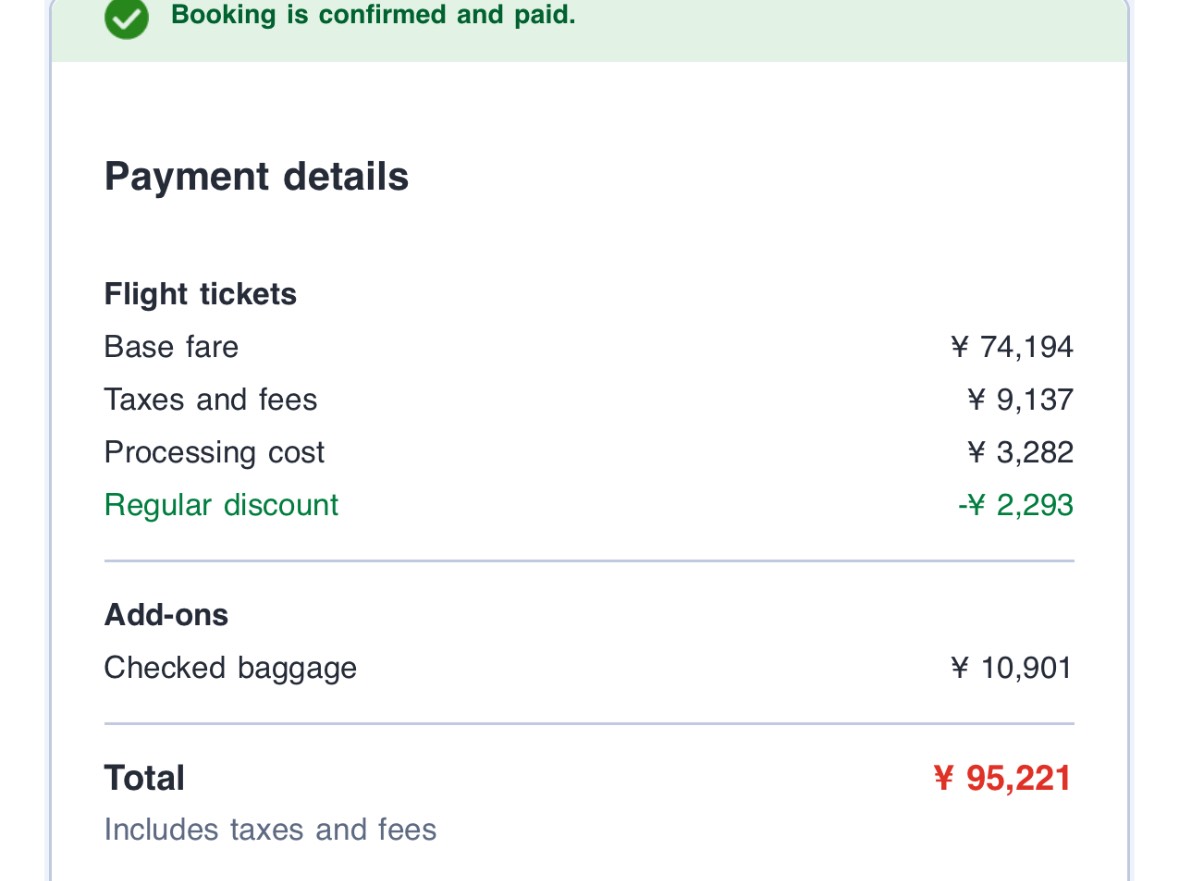The width and height of the screenshot is (1179, 881).
Task: Click the Add-ons section heading
Action: [166, 615]
